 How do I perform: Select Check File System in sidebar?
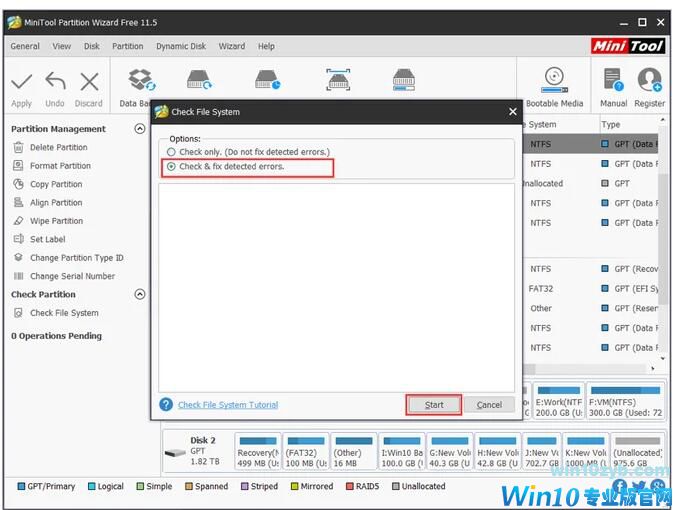[64, 313]
